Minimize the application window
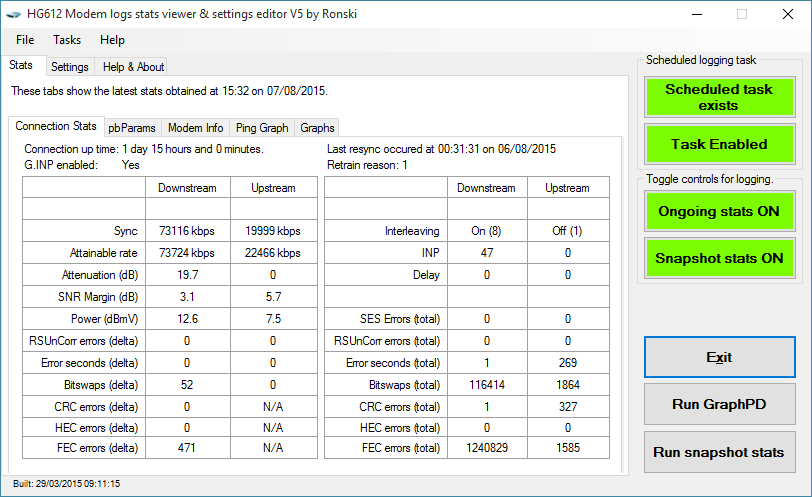812x497 pixels. point(697,14)
